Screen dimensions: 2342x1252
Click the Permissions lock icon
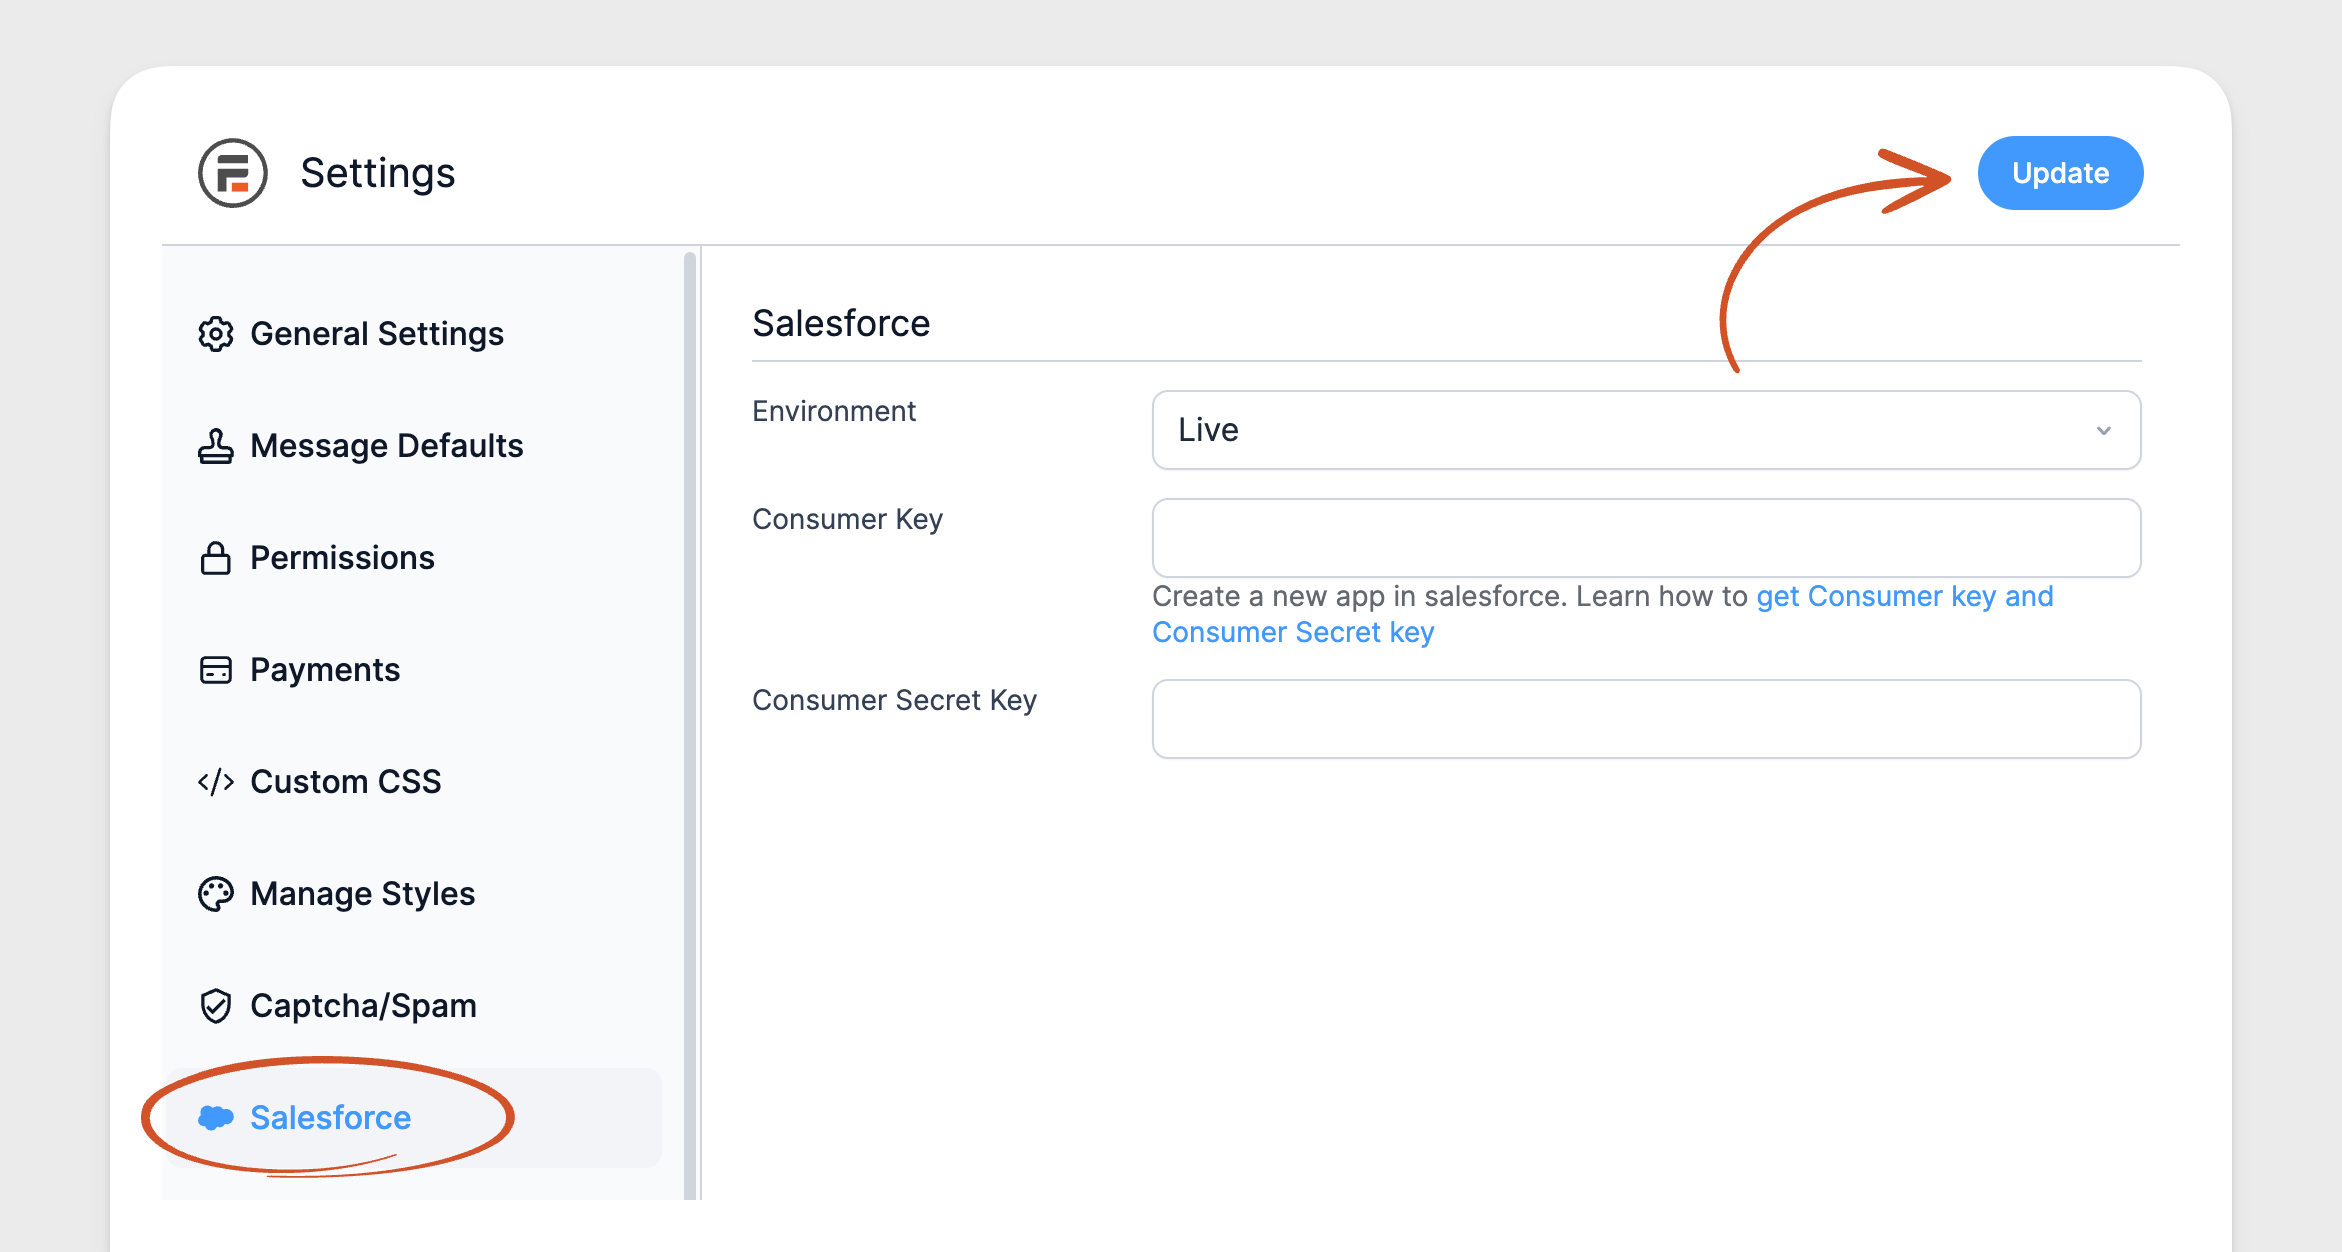pyautogui.click(x=216, y=558)
